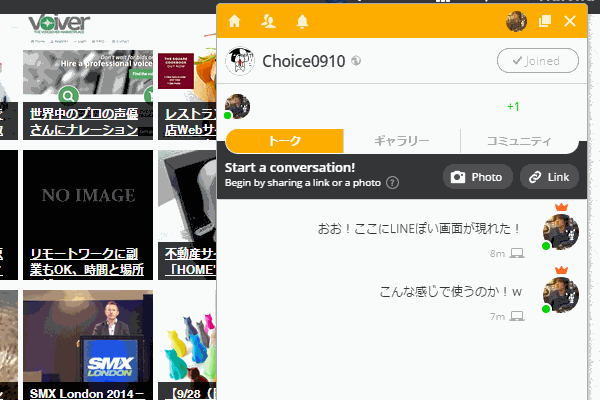600x400 pixels.
Task: Open the friends icon in orange header
Action: [268, 21]
